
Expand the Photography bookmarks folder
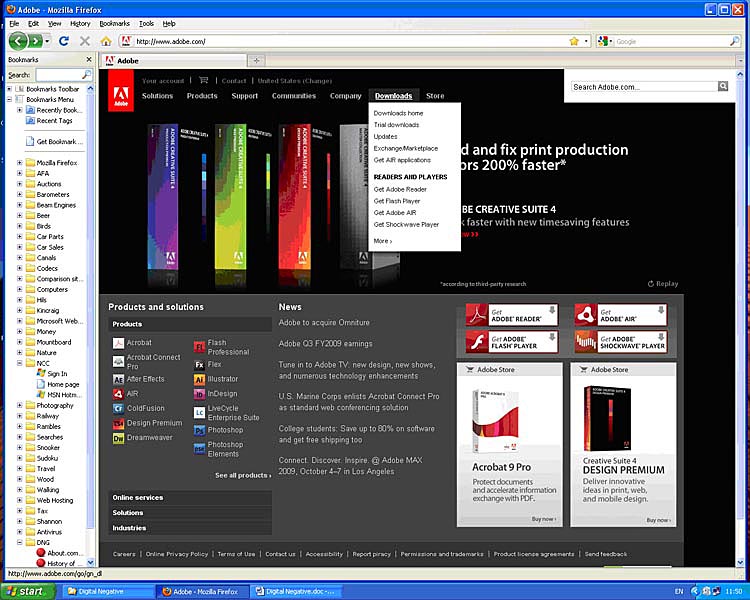pyautogui.click(x=19, y=405)
